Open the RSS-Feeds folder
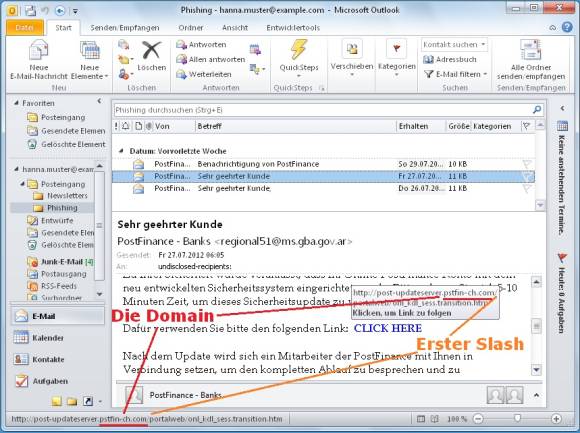Image resolution: width=580 pixels, height=433 pixels. (52, 287)
